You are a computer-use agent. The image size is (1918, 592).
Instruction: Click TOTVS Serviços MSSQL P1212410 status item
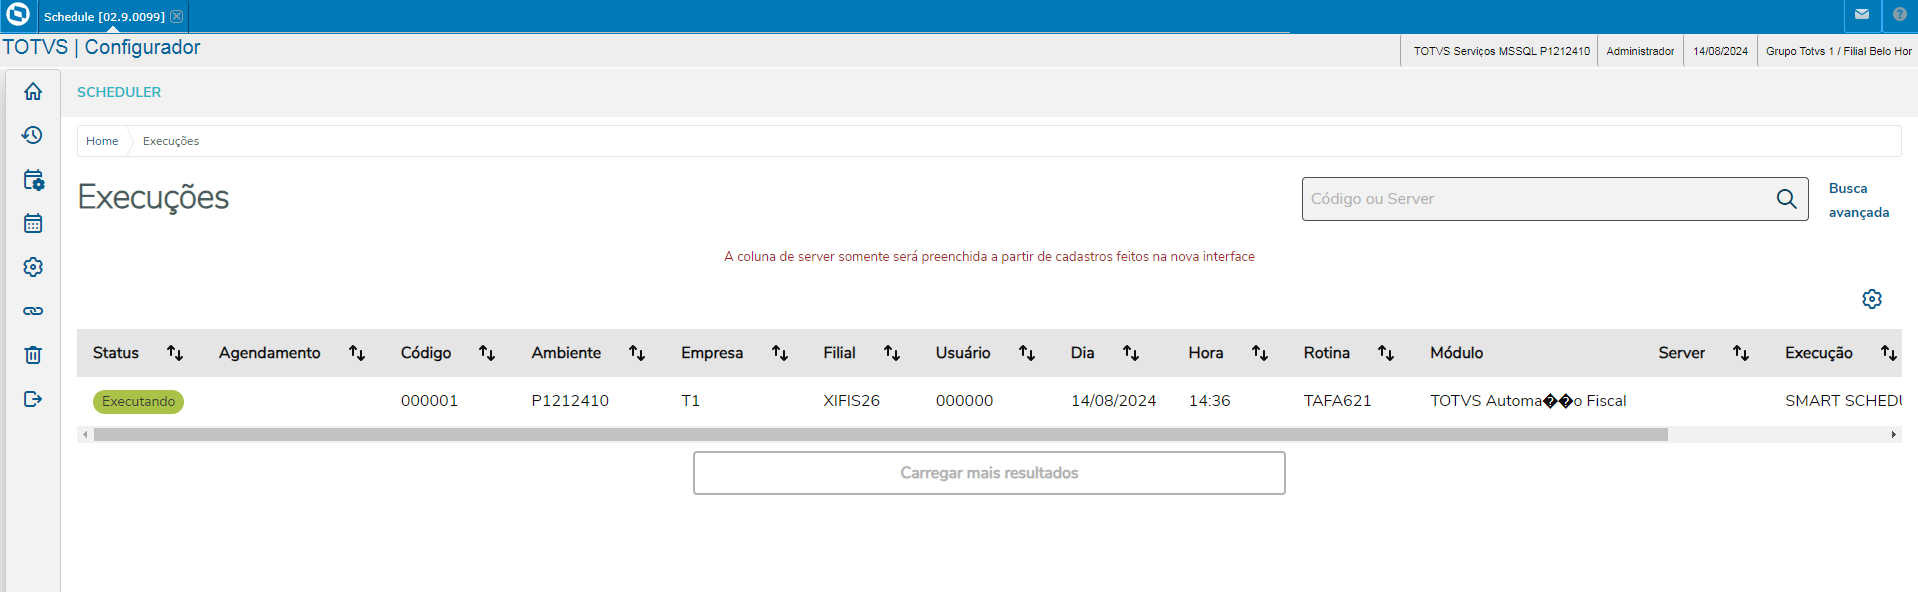tap(1501, 51)
